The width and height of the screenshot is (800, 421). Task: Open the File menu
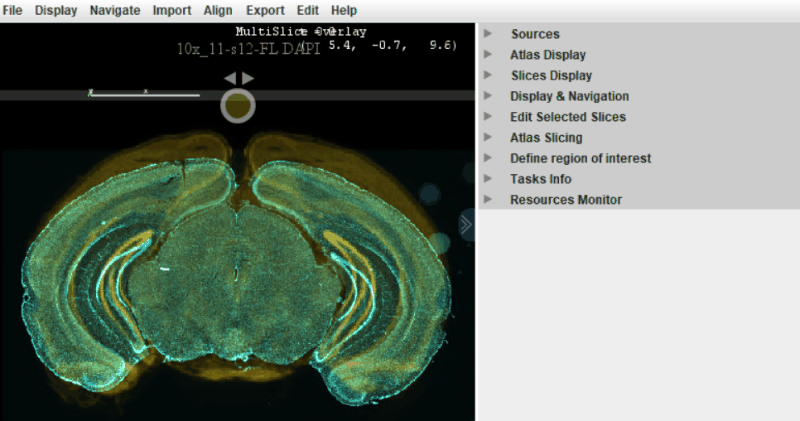click(12, 10)
